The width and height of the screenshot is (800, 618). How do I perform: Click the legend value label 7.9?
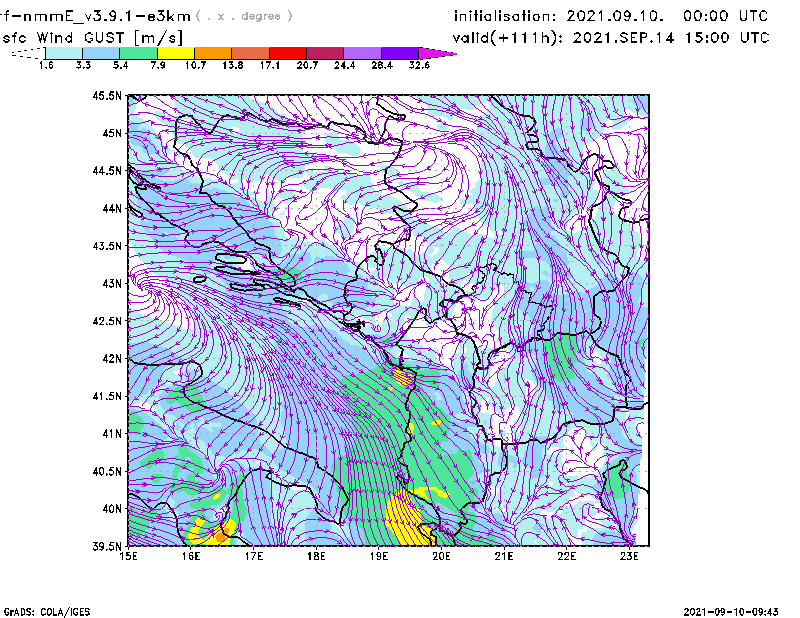coord(158,65)
